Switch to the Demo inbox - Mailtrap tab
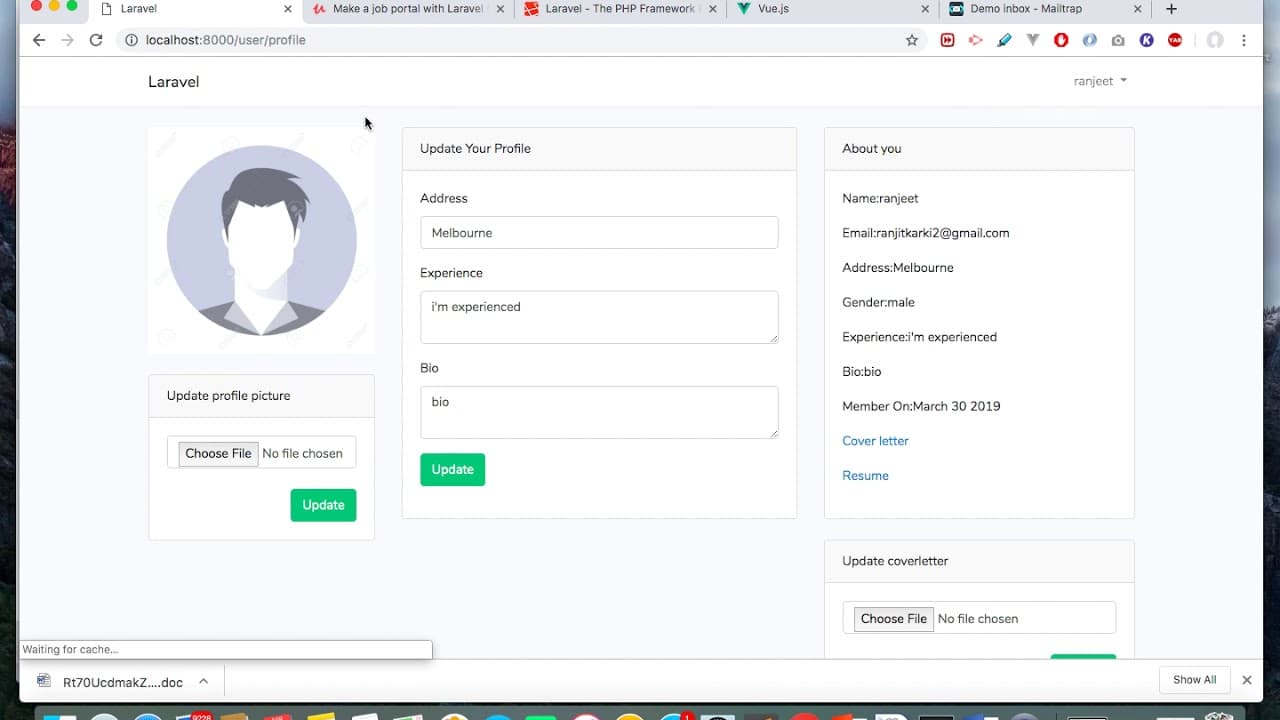Screen dimensions: 1280x720 click(1040, 9)
